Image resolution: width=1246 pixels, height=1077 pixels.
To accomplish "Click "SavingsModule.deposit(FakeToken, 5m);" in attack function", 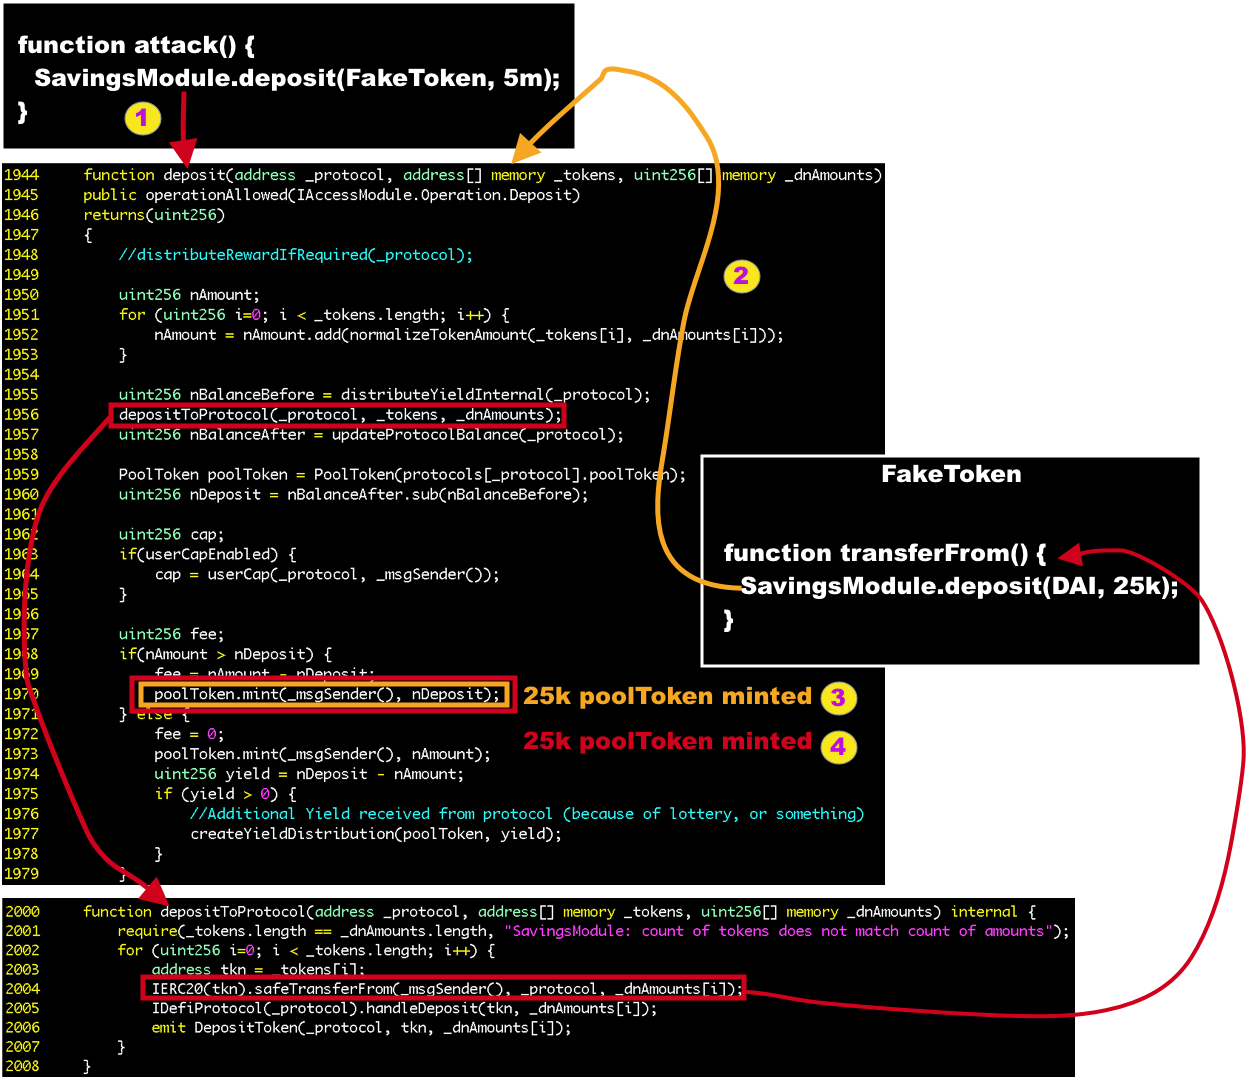I will [x=297, y=78].
